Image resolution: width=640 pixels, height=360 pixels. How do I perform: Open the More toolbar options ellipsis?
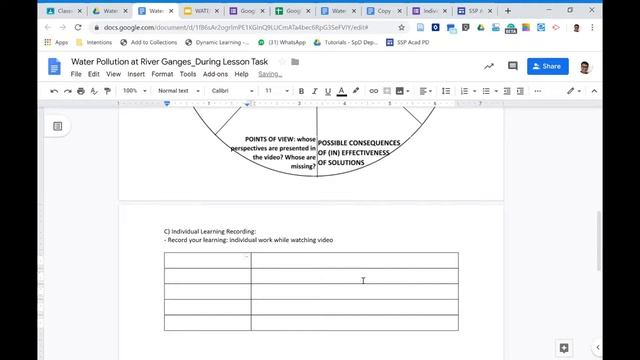538,91
